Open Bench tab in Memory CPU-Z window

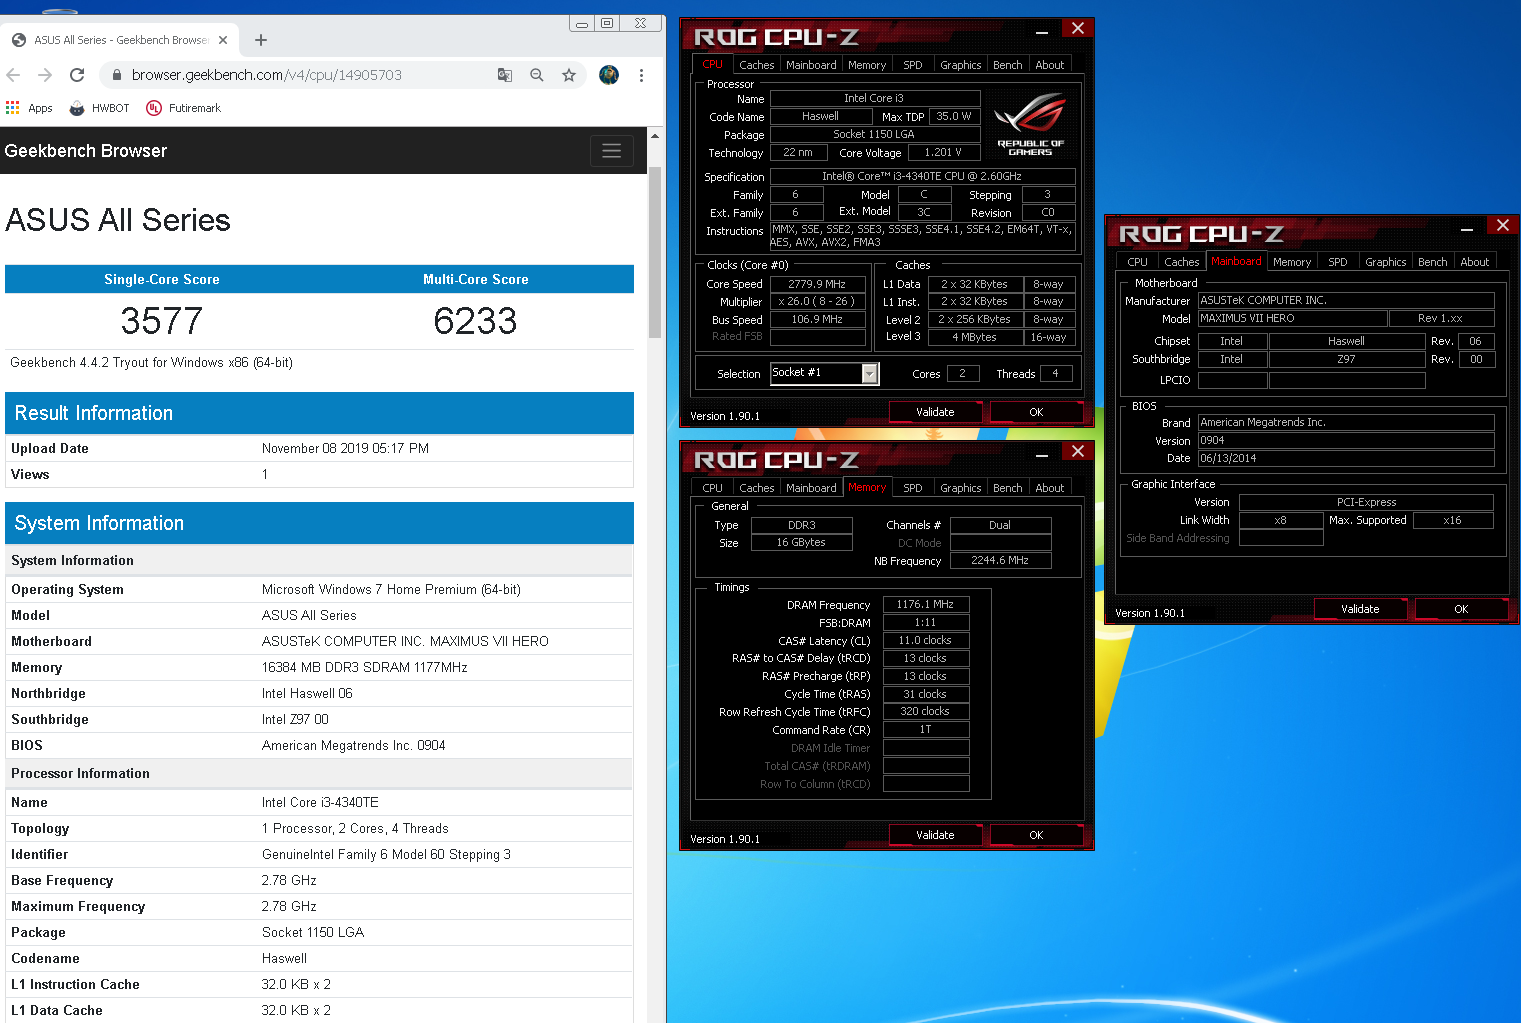[x=1008, y=488]
